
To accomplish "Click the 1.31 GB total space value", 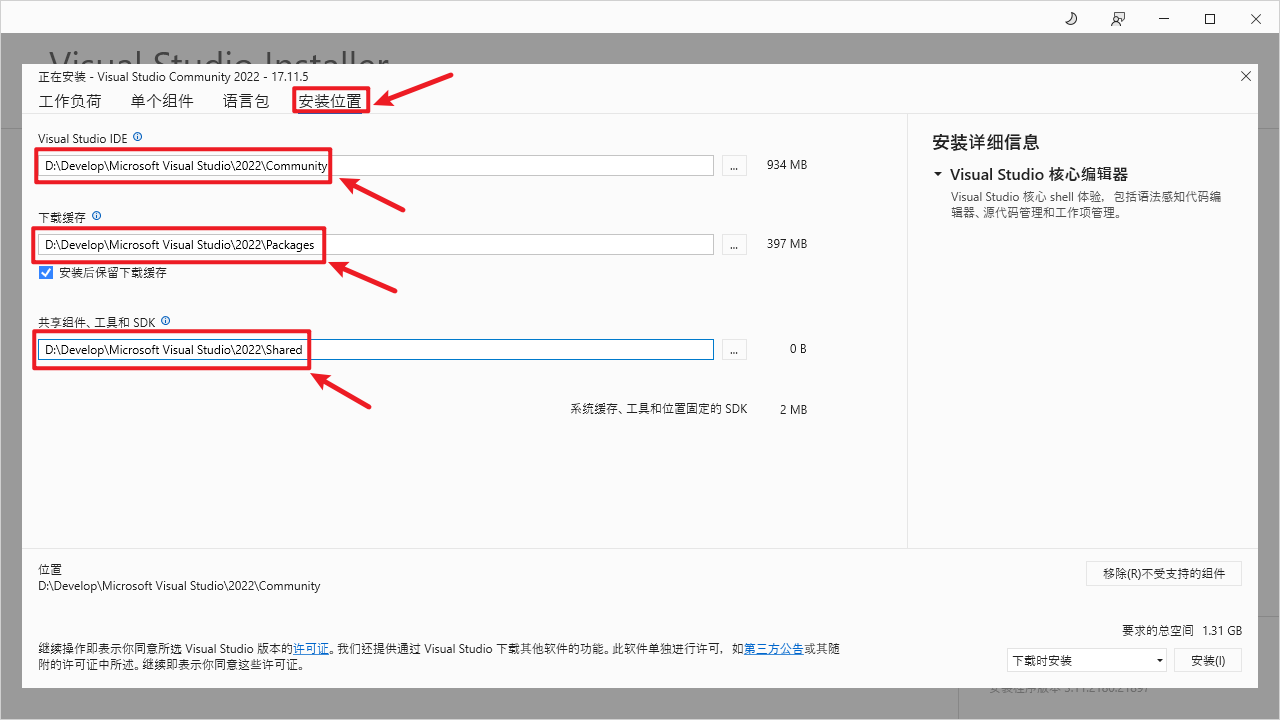I will click(x=1221, y=631).
